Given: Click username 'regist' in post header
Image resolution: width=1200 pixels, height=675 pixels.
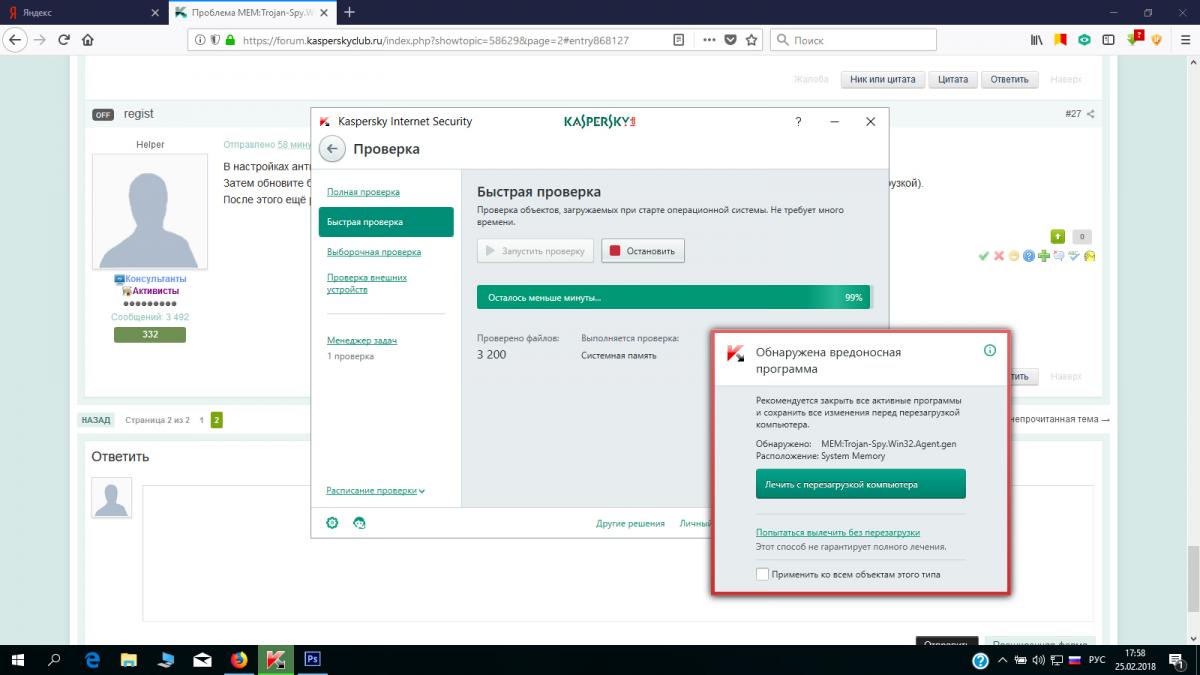Looking at the screenshot, I should click(x=139, y=114).
